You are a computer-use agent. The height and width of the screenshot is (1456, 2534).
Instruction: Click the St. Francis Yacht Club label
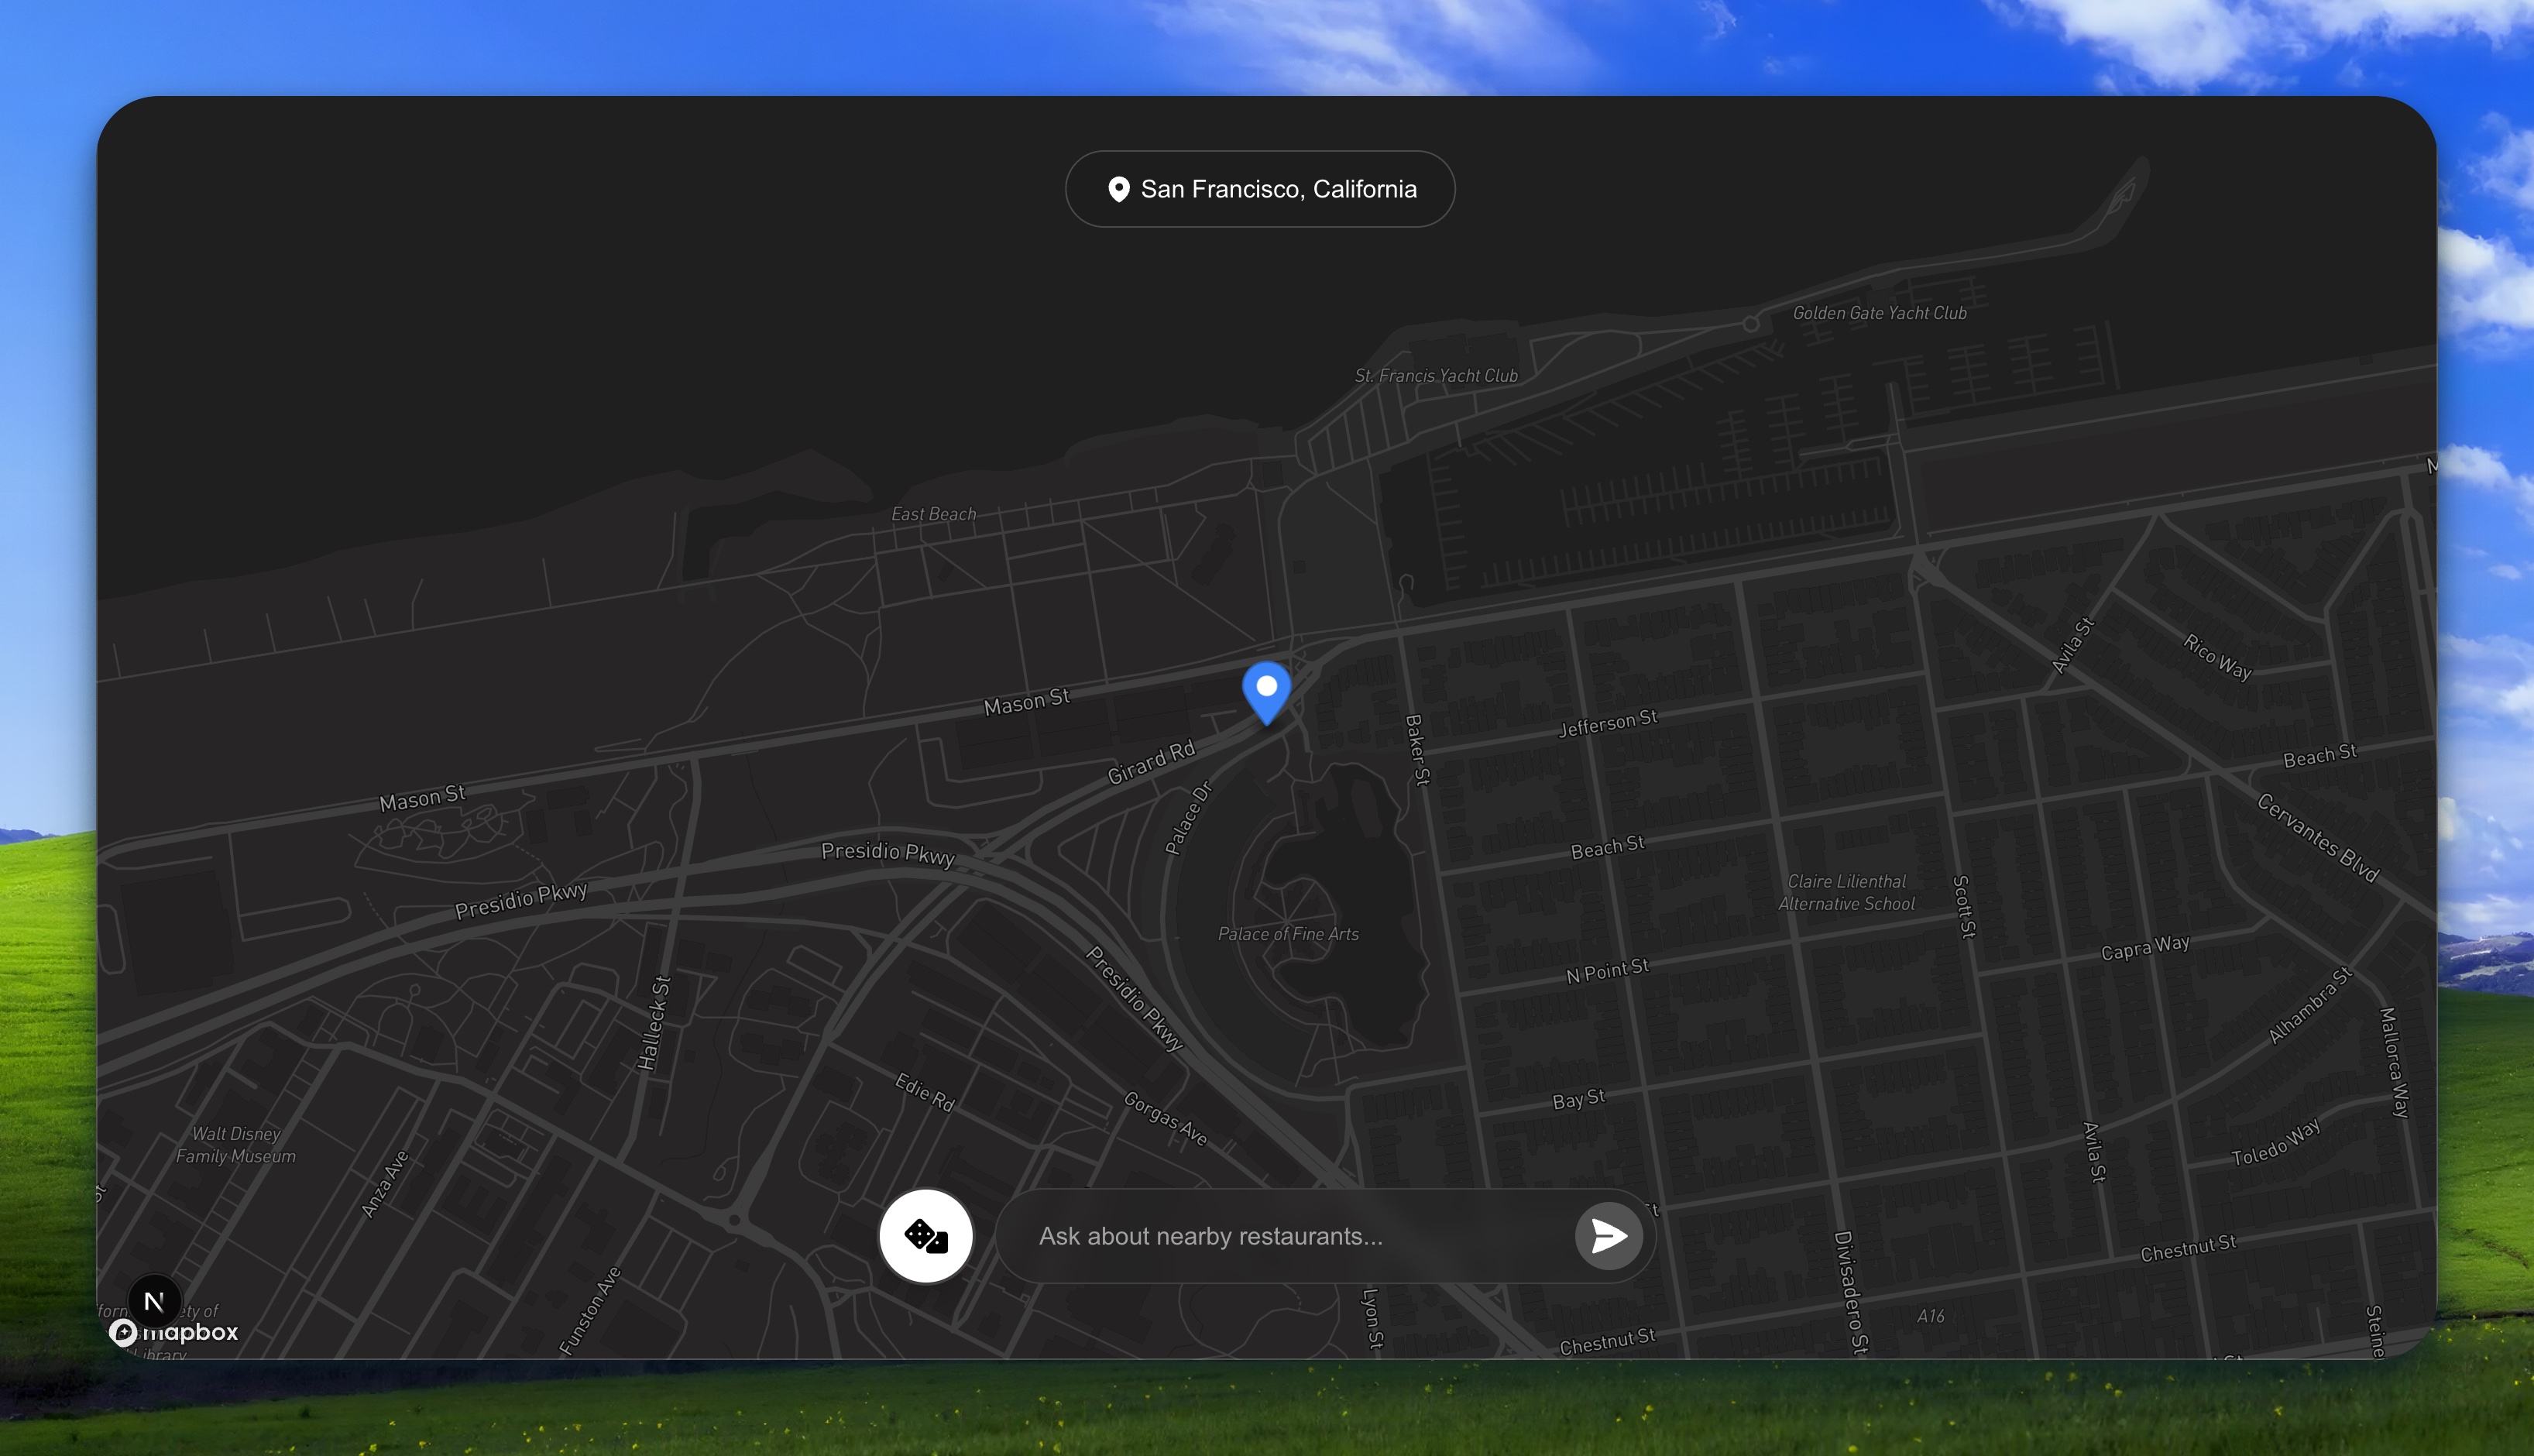click(x=1435, y=376)
